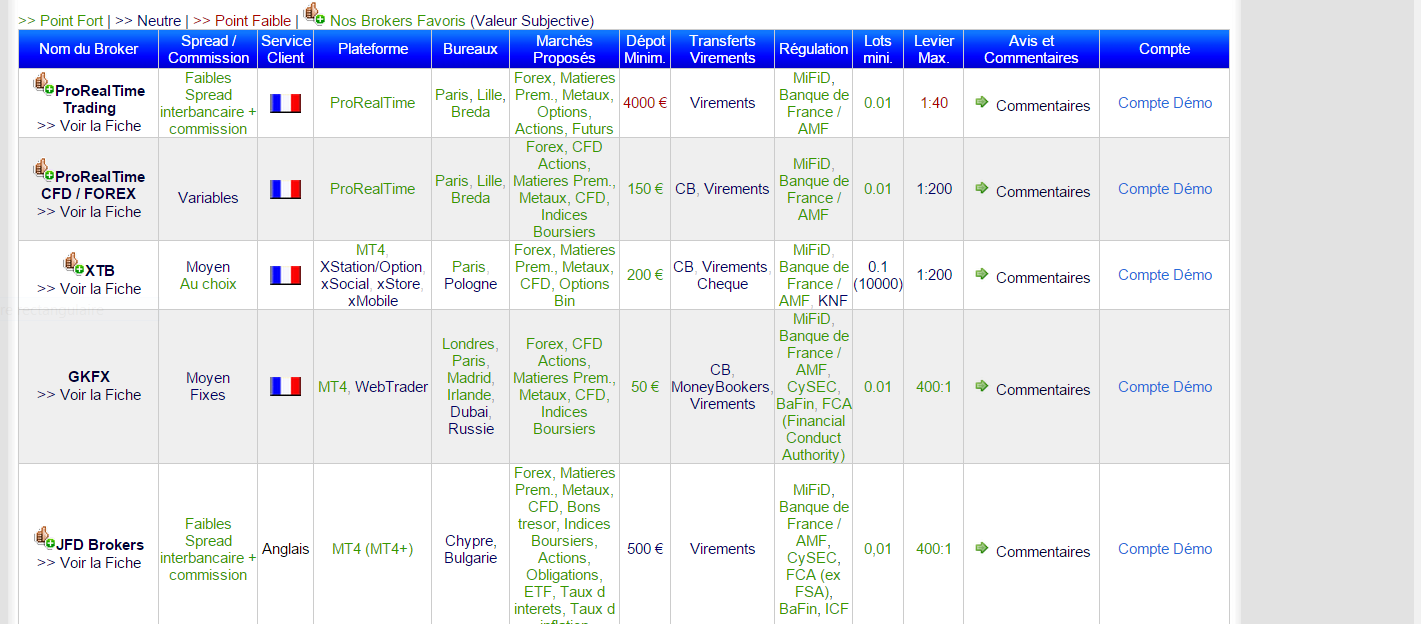The height and width of the screenshot is (624, 1421).
Task: Click green arrow in XTB comments cell
Action: [981, 274]
